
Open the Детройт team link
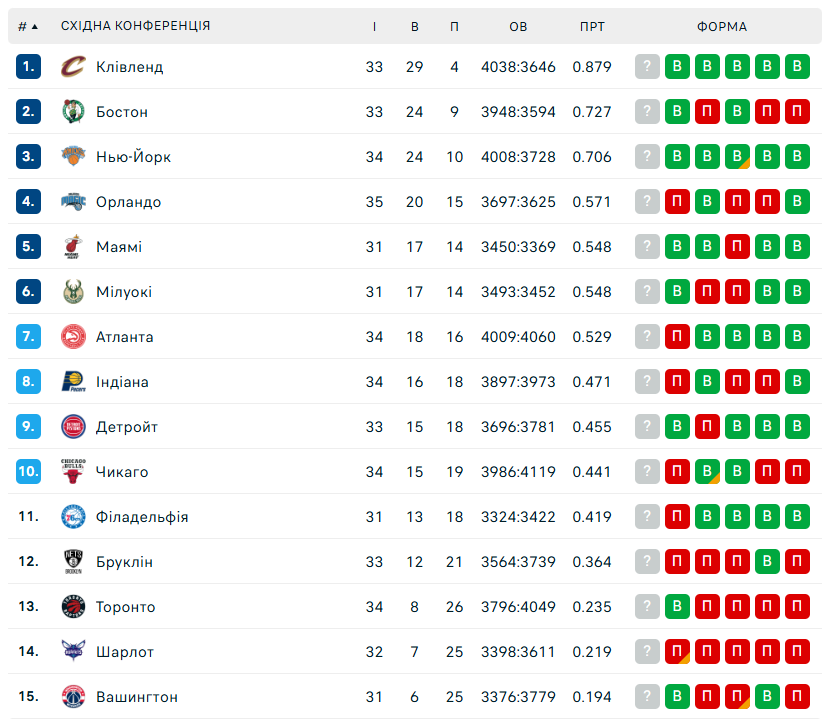coord(127,427)
